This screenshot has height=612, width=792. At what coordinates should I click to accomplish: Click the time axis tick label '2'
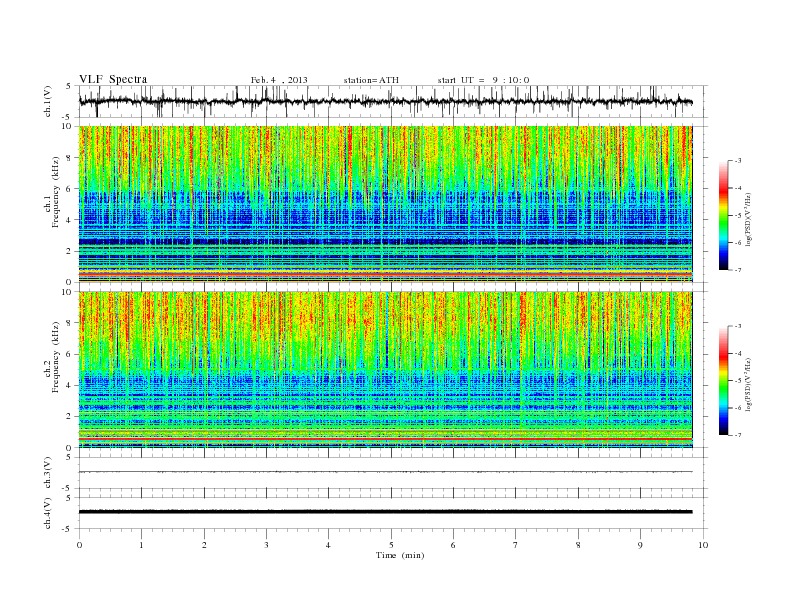(x=204, y=545)
